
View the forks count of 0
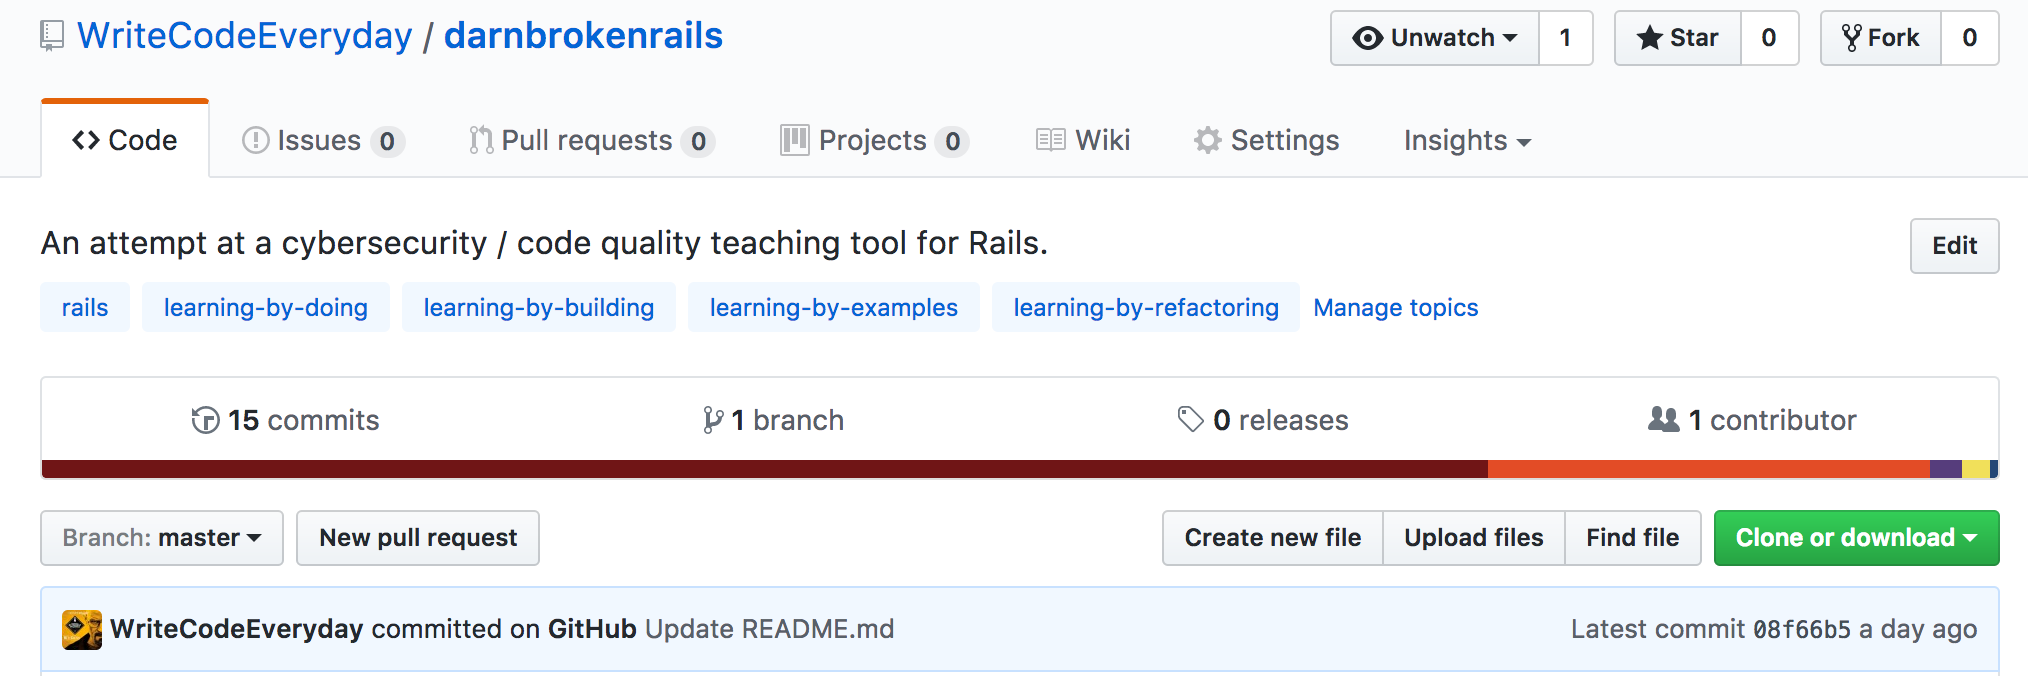pyautogui.click(x=1970, y=38)
